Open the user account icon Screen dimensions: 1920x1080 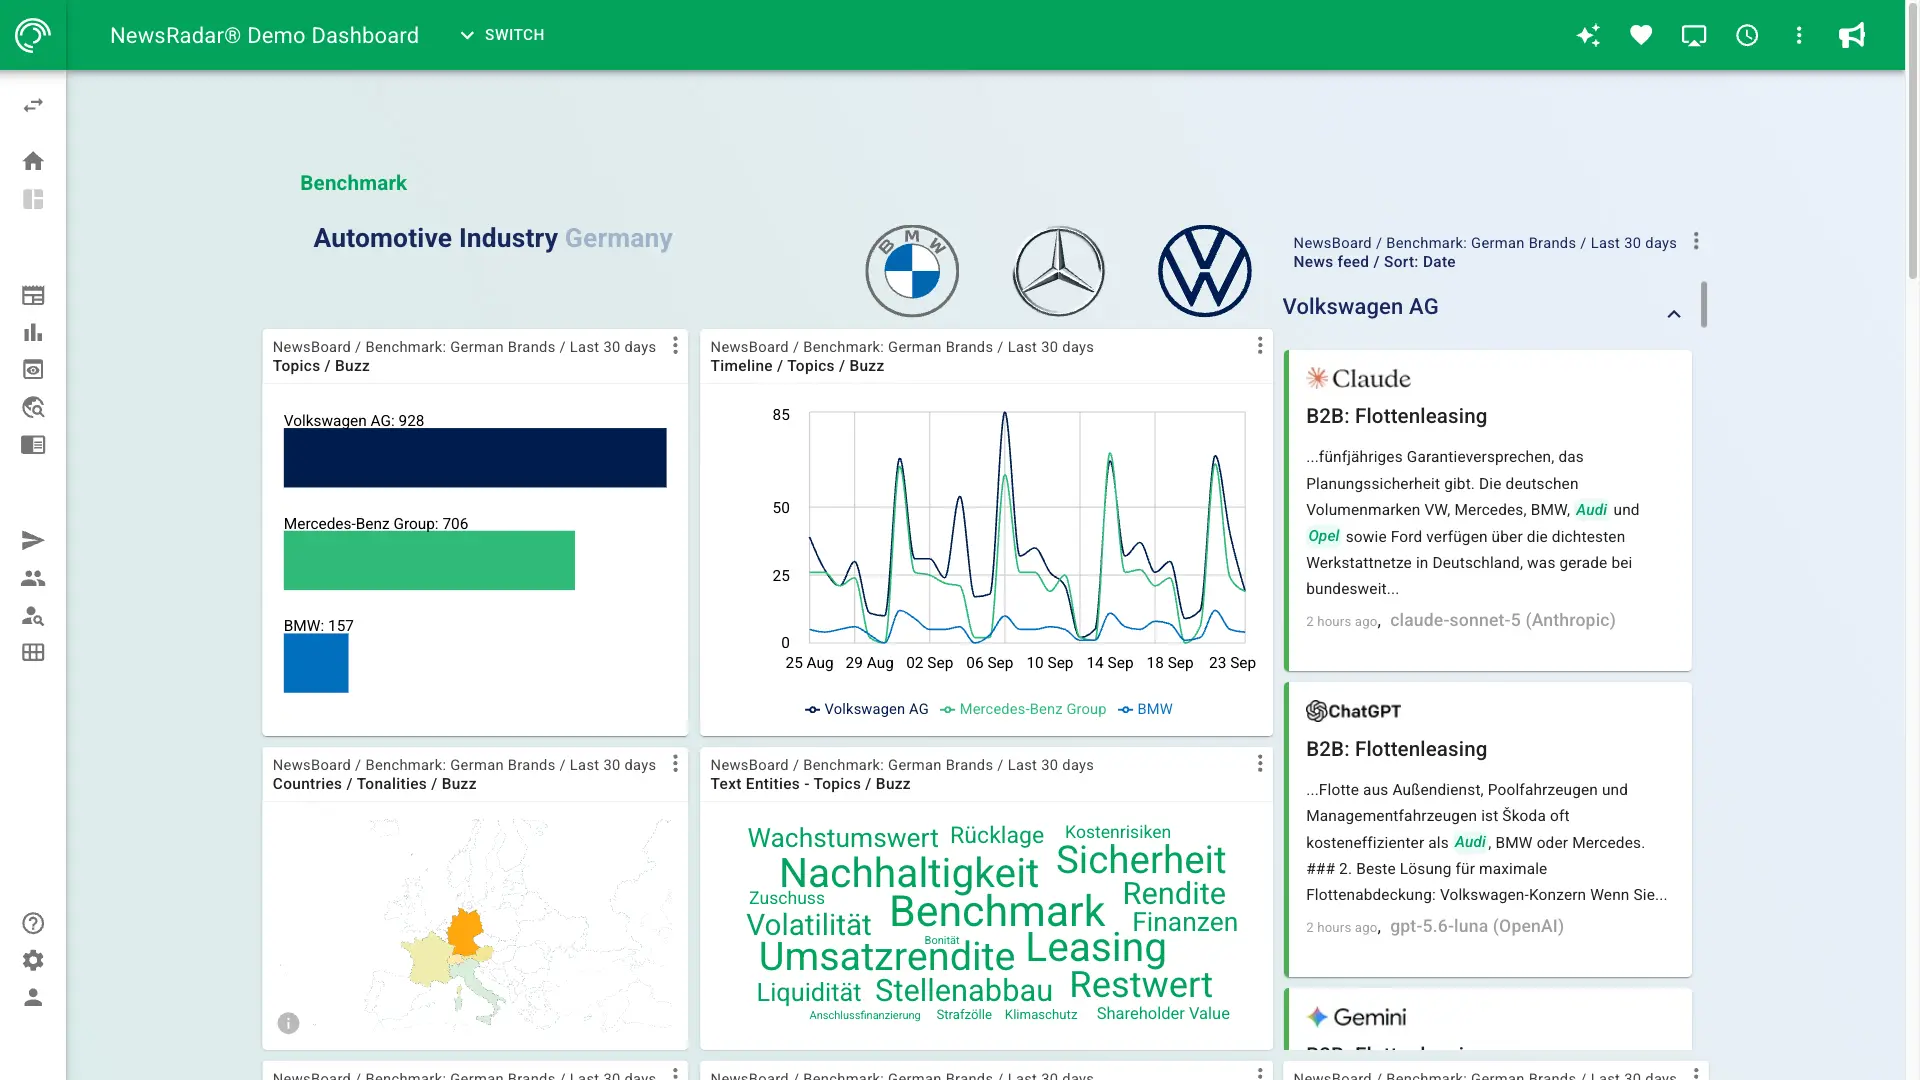click(x=33, y=997)
